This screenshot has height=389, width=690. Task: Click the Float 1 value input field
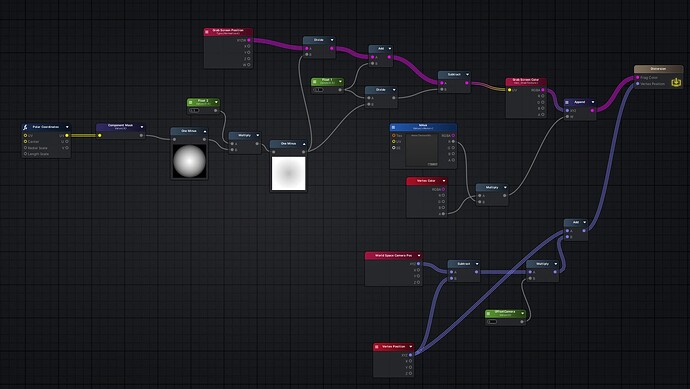[x=319, y=90]
